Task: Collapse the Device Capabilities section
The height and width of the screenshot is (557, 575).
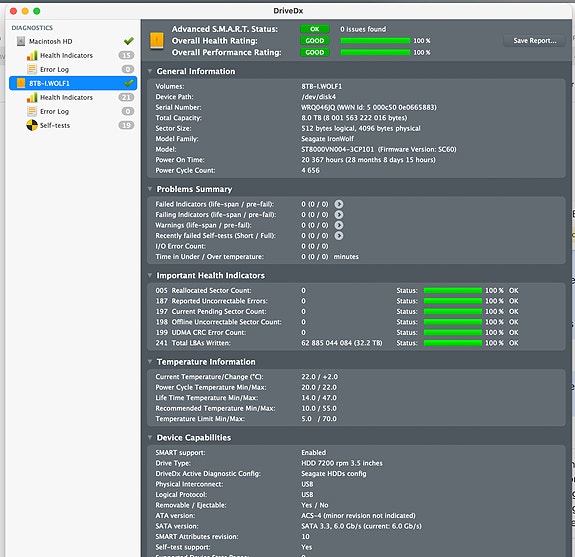Action: pos(150,437)
